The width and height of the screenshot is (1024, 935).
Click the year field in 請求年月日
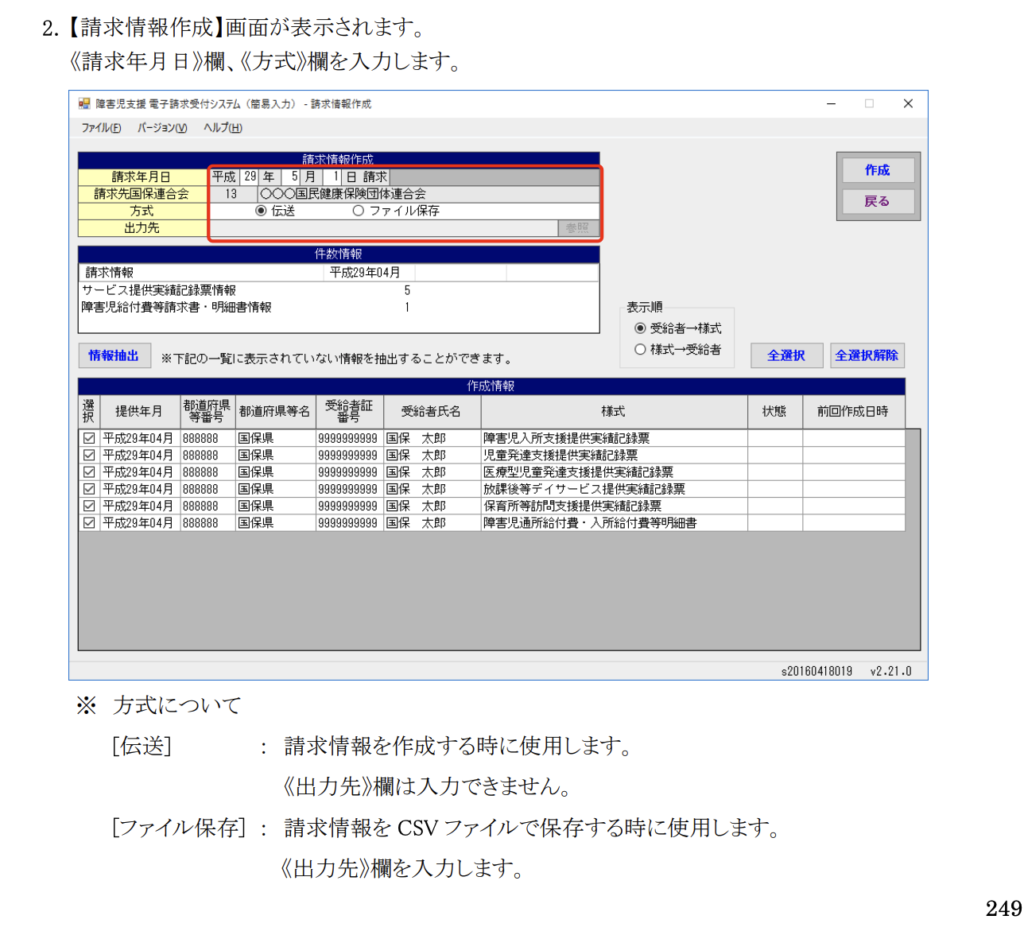[250, 177]
